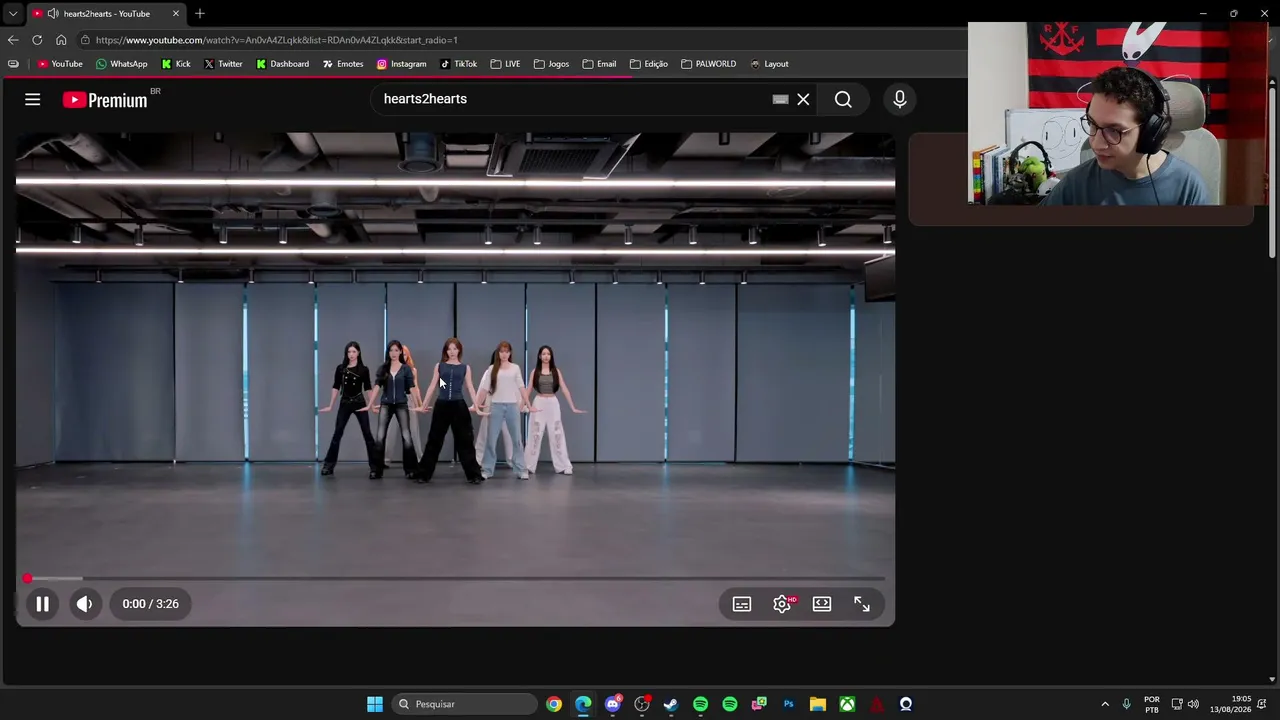
Task: Open Steam from the taskbar
Action: click(x=671, y=704)
